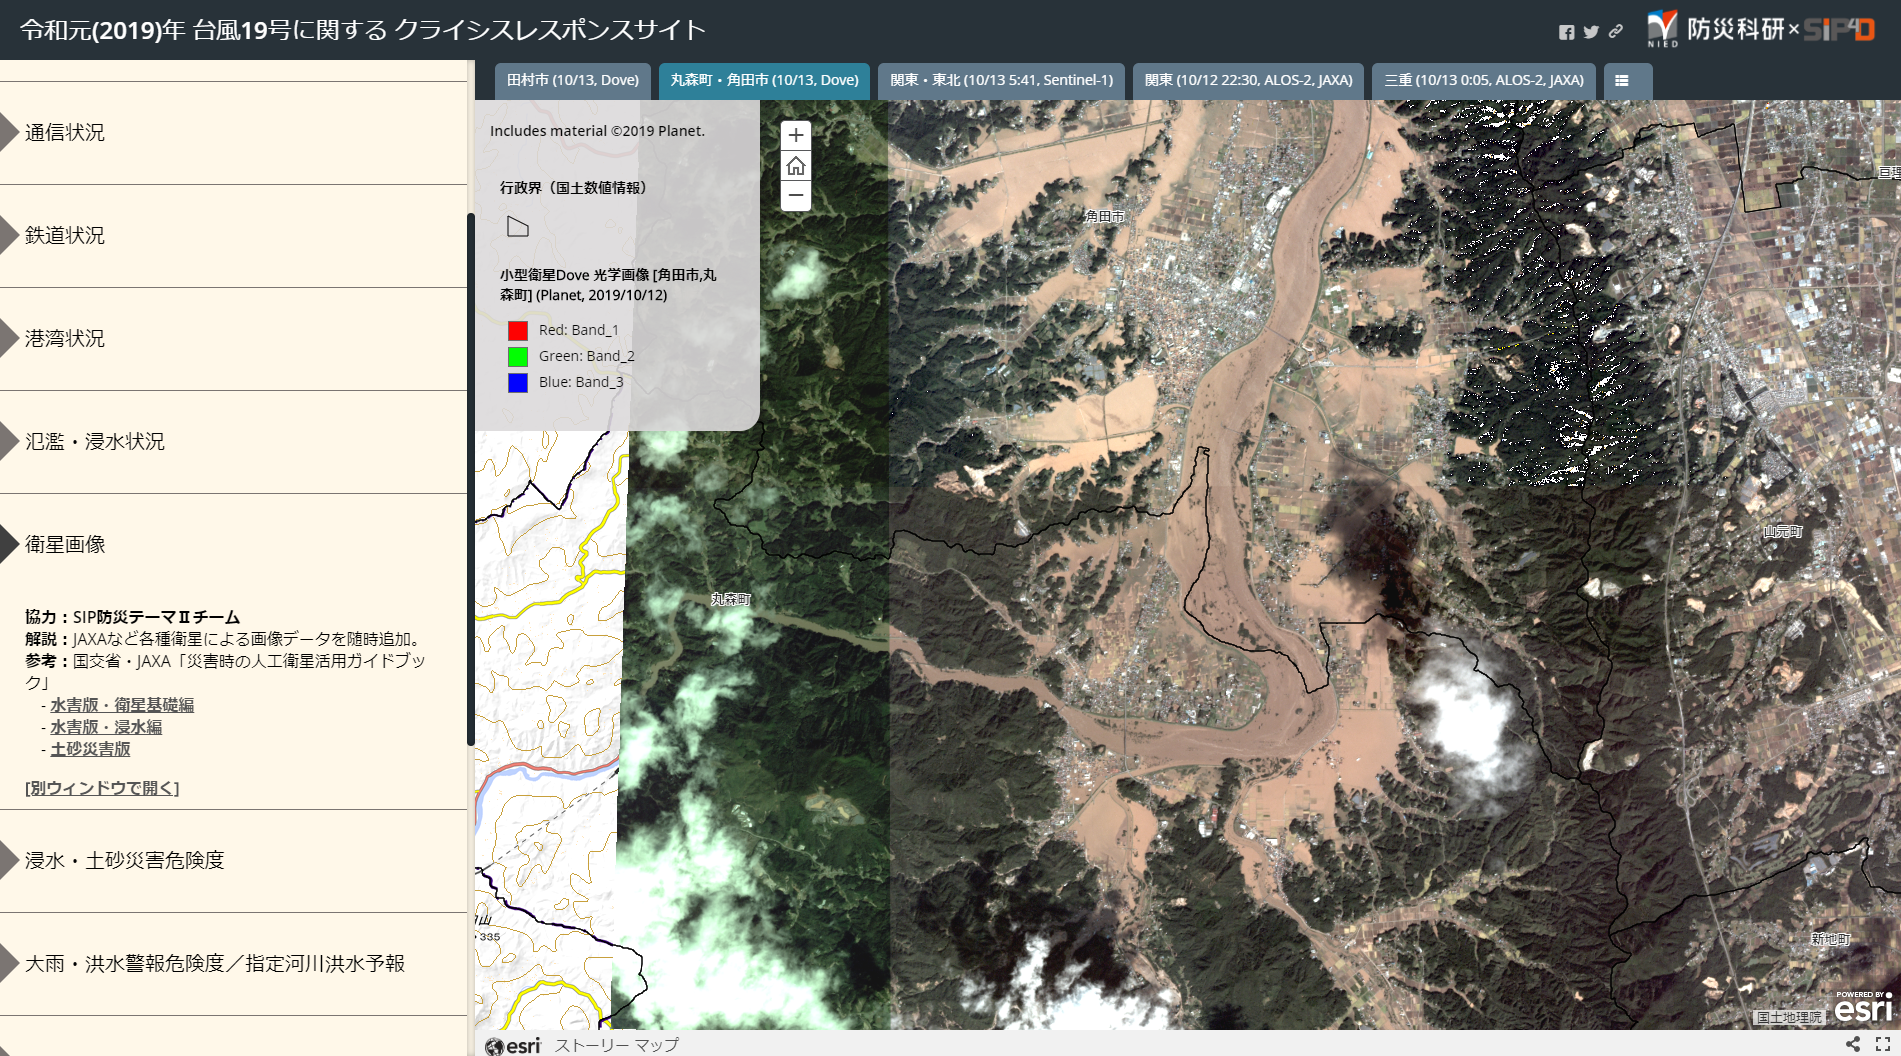
Task: Copy link icon in header
Action: pyautogui.click(x=1615, y=32)
